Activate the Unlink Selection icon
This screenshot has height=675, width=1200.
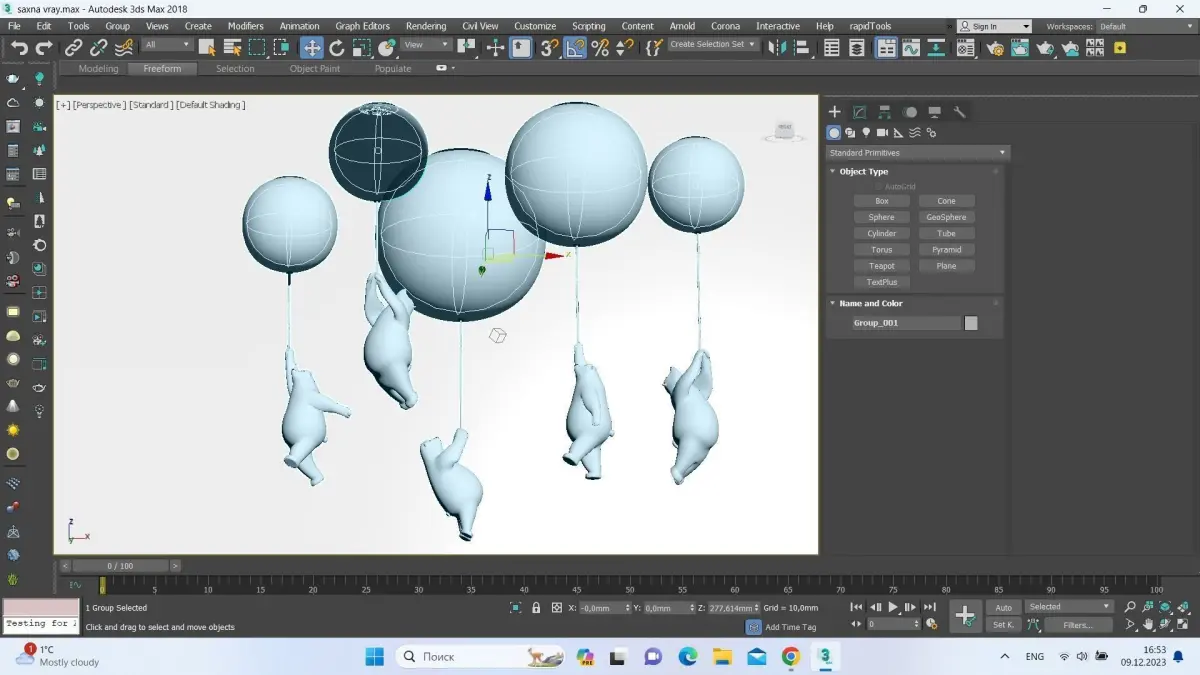[x=99, y=47]
